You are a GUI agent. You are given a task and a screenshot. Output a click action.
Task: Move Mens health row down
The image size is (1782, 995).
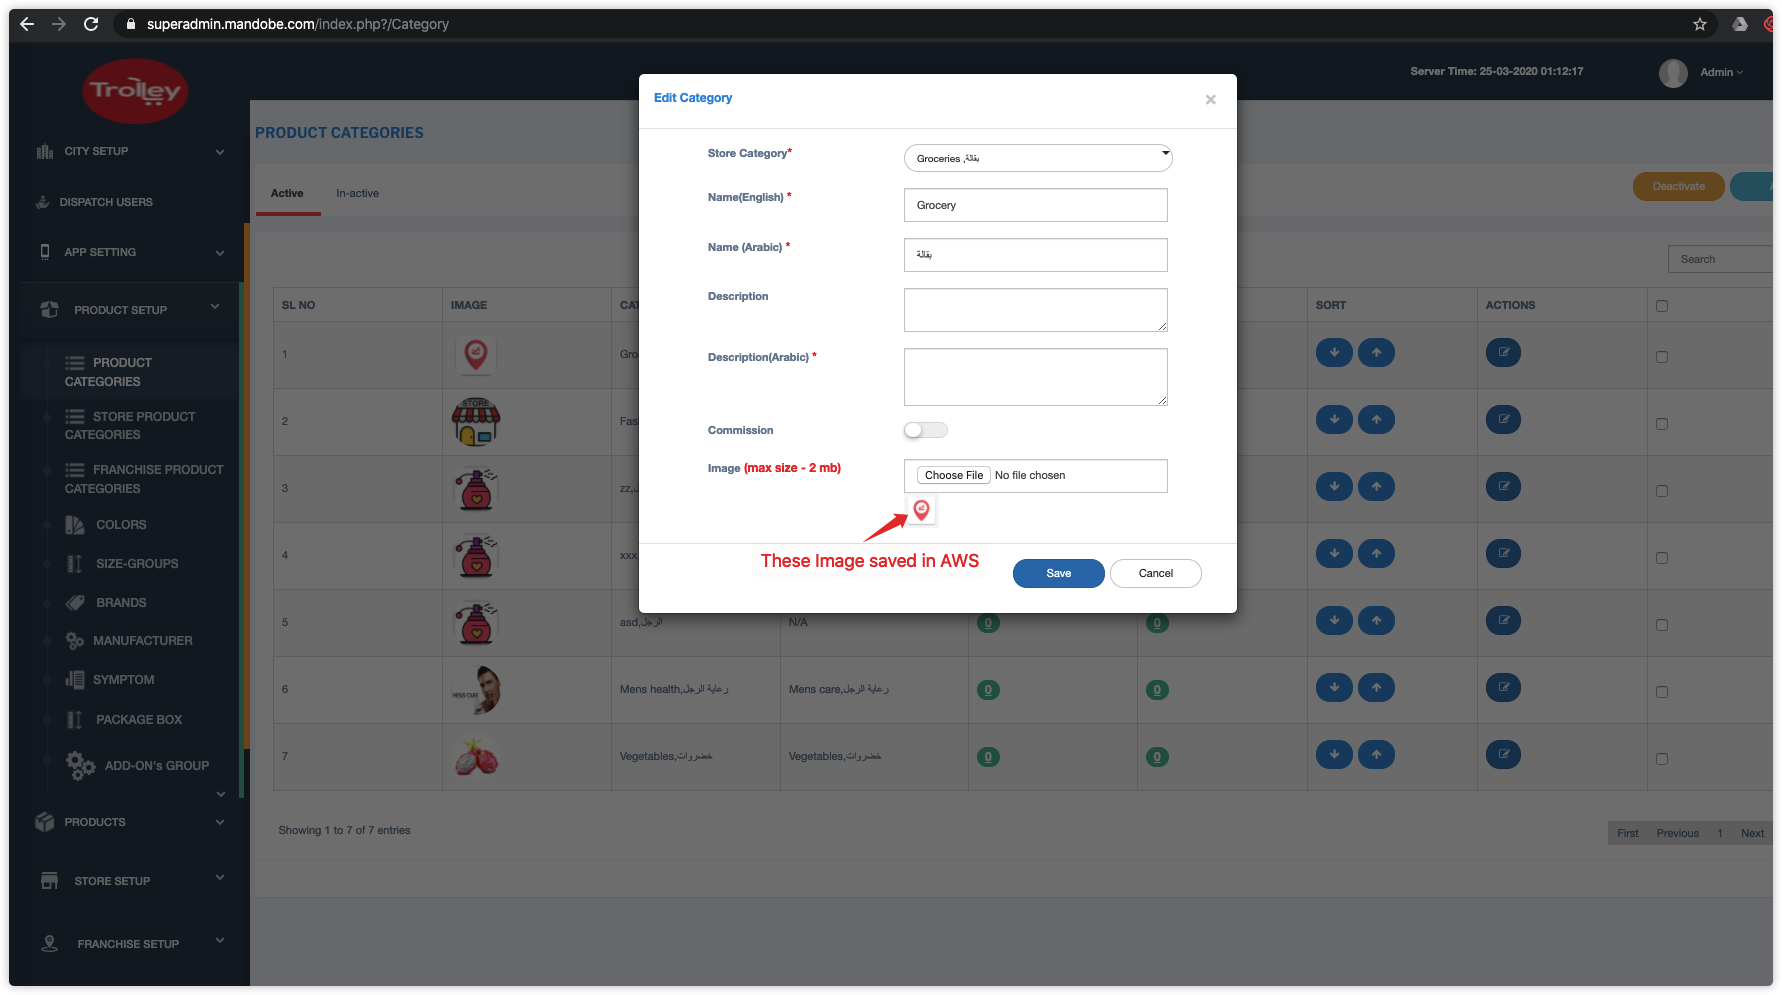coord(1334,688)
